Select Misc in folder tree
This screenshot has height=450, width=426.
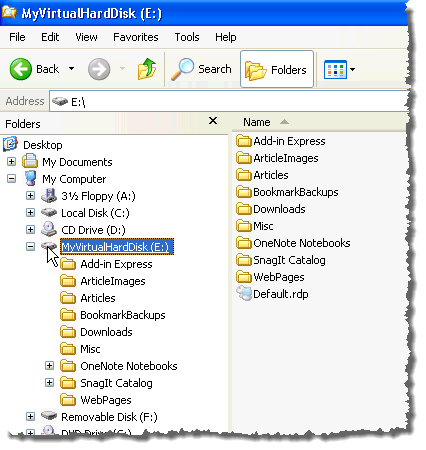tap(90, 349)
